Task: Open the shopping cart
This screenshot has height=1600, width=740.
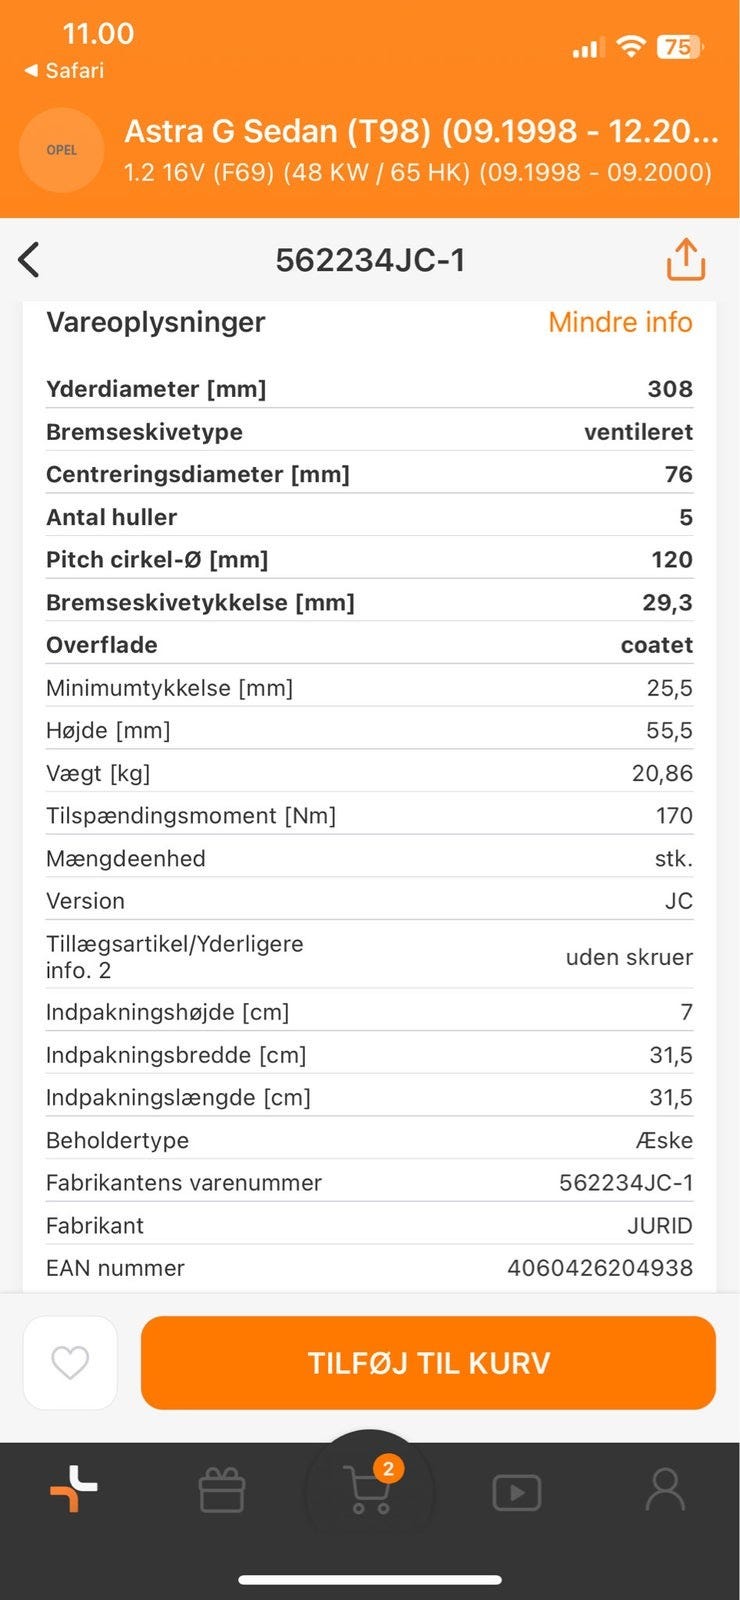Action: (368, 1492)
